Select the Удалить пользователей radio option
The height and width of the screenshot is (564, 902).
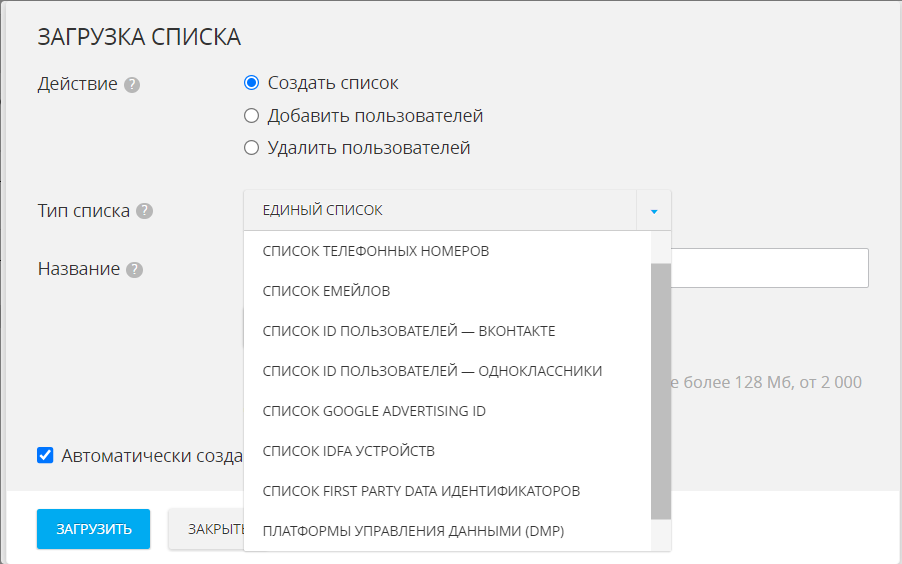tap(252, 148)
